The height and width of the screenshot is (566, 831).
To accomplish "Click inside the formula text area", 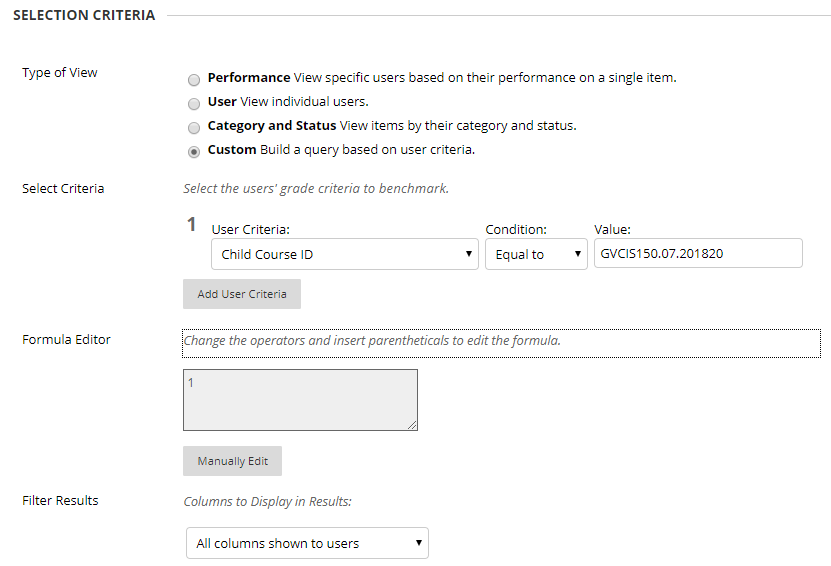I will pos(300,400).
